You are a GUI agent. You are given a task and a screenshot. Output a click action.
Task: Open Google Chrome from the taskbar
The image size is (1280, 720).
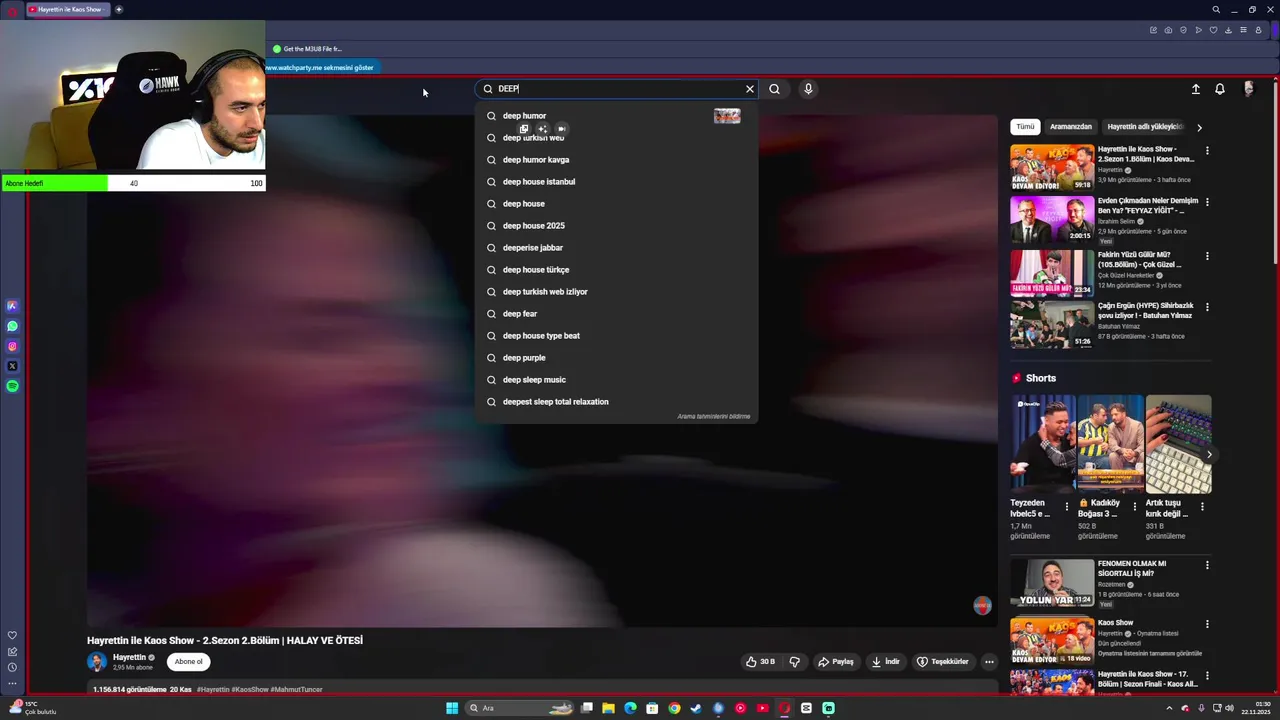tap(674, 708)
